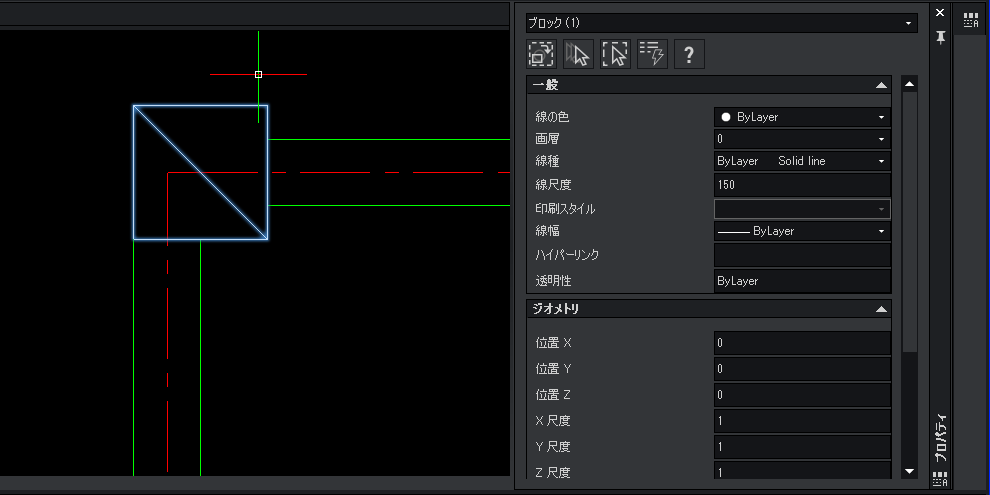This screenshot has width=990, height=495.
Task: Click the ハイパーリンク value field
Action: pos(801,256)
